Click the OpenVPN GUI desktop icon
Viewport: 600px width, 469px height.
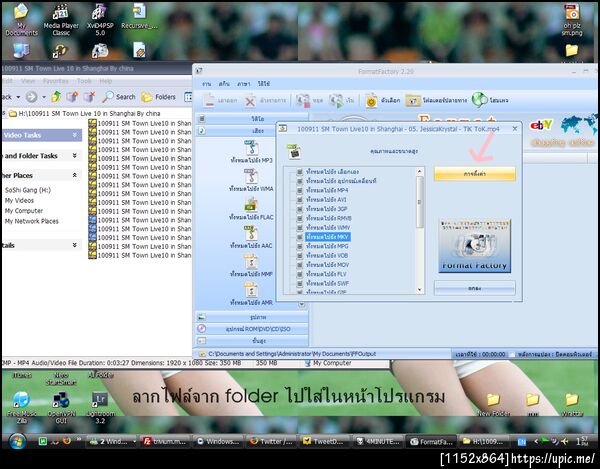60,399
